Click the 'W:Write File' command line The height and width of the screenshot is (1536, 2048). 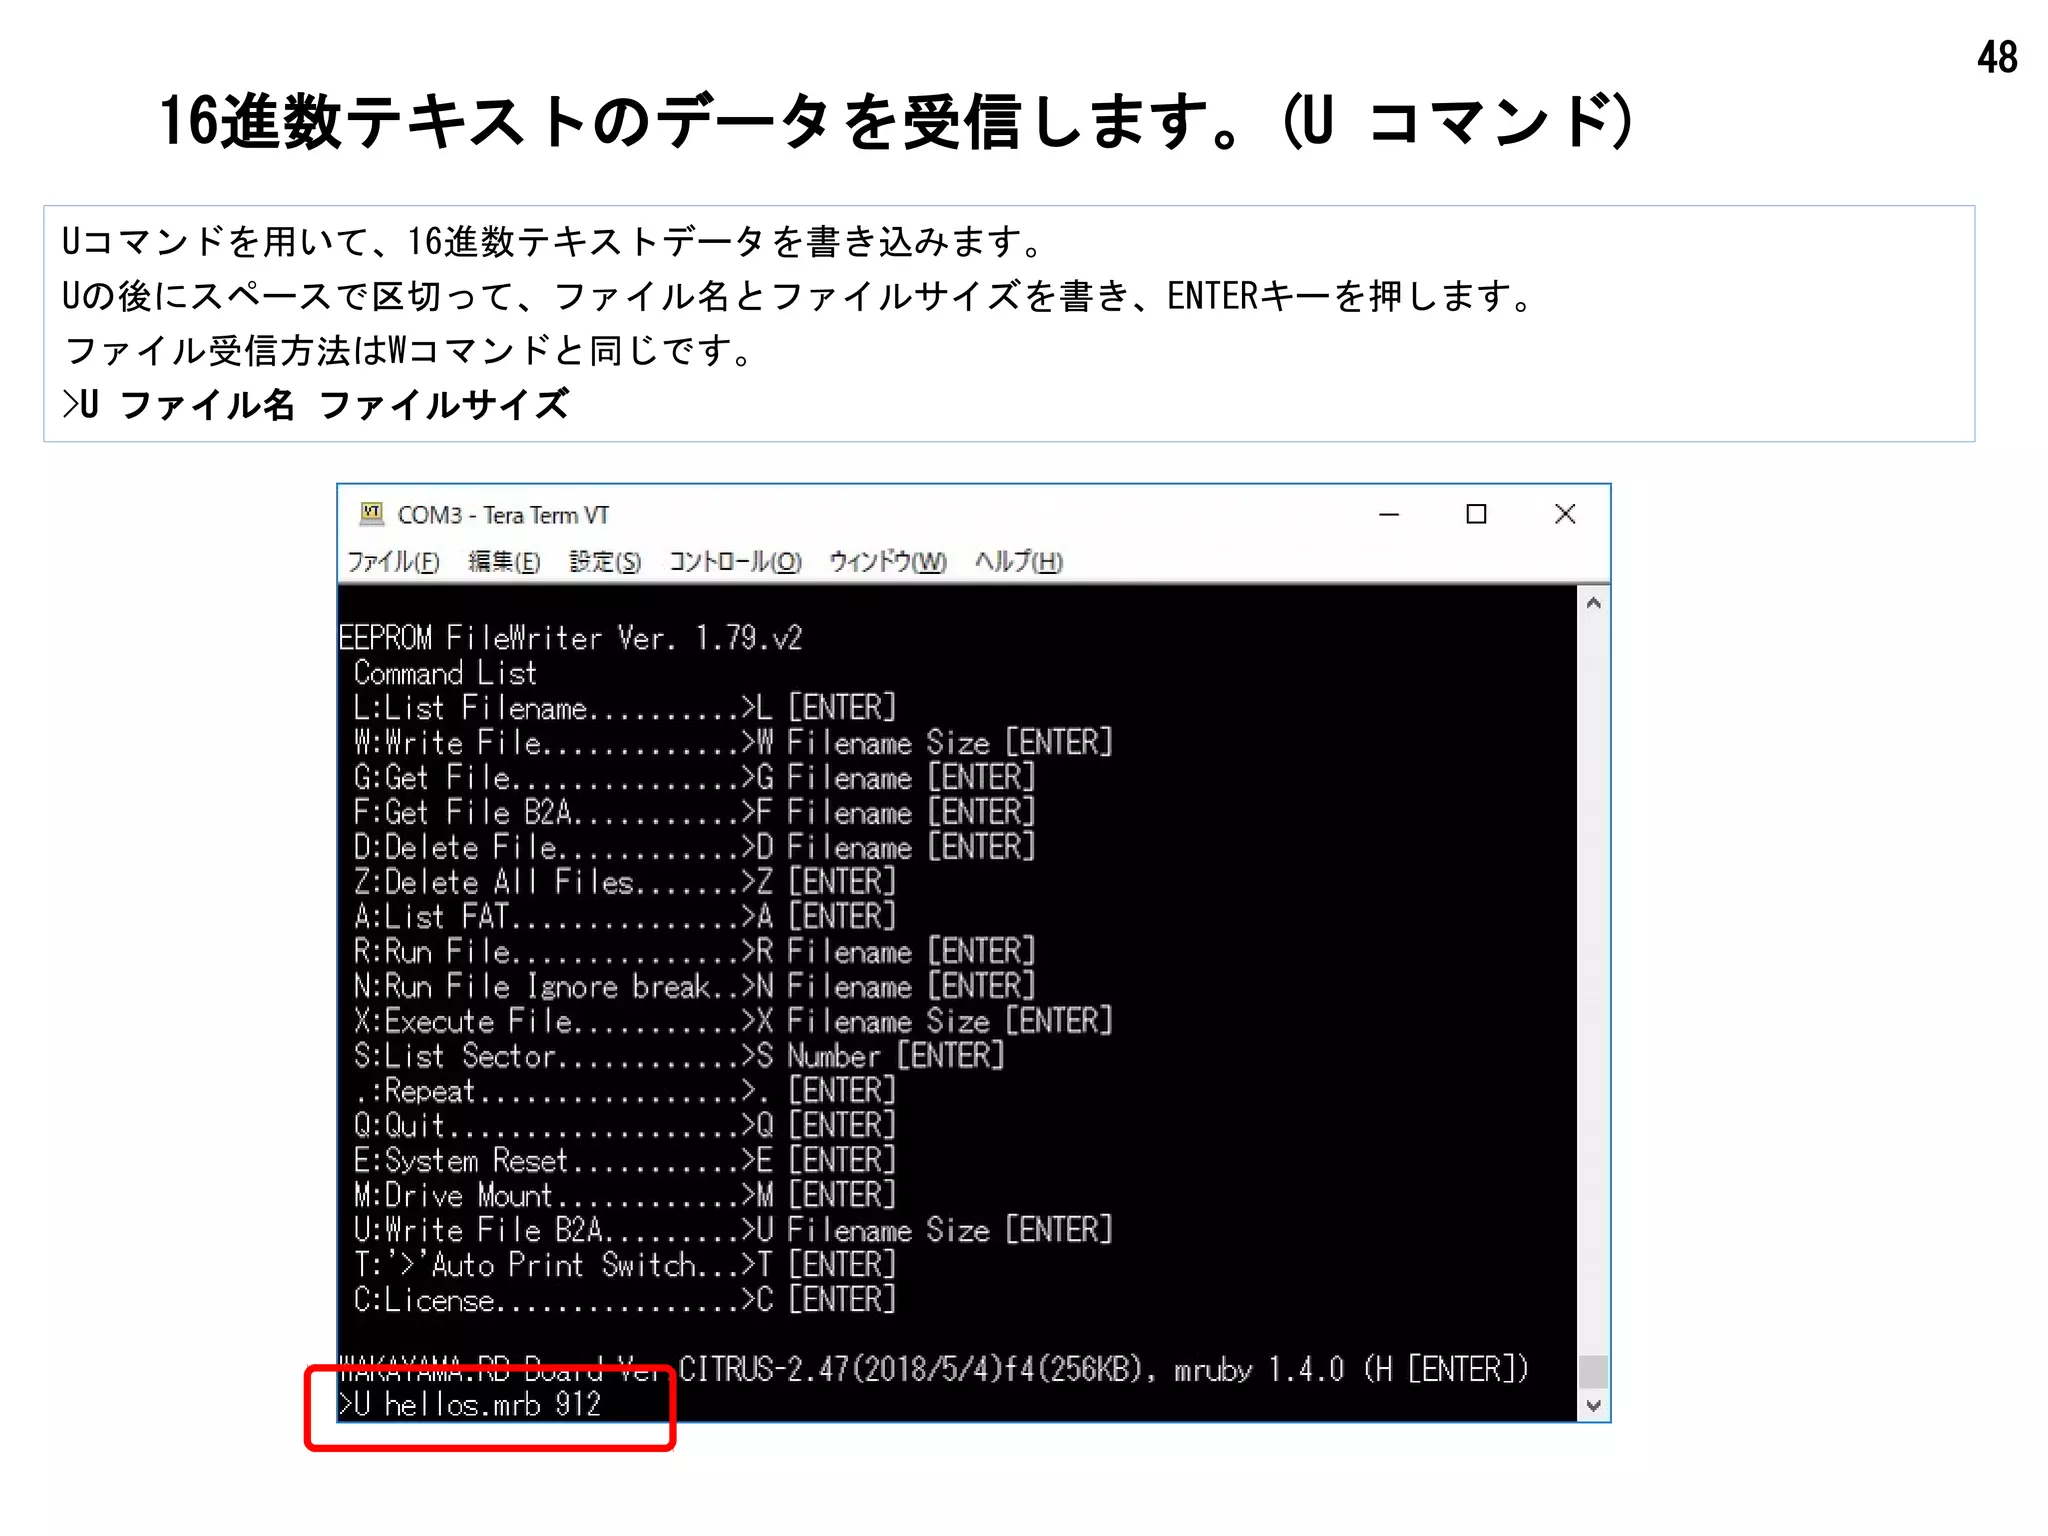733,743
